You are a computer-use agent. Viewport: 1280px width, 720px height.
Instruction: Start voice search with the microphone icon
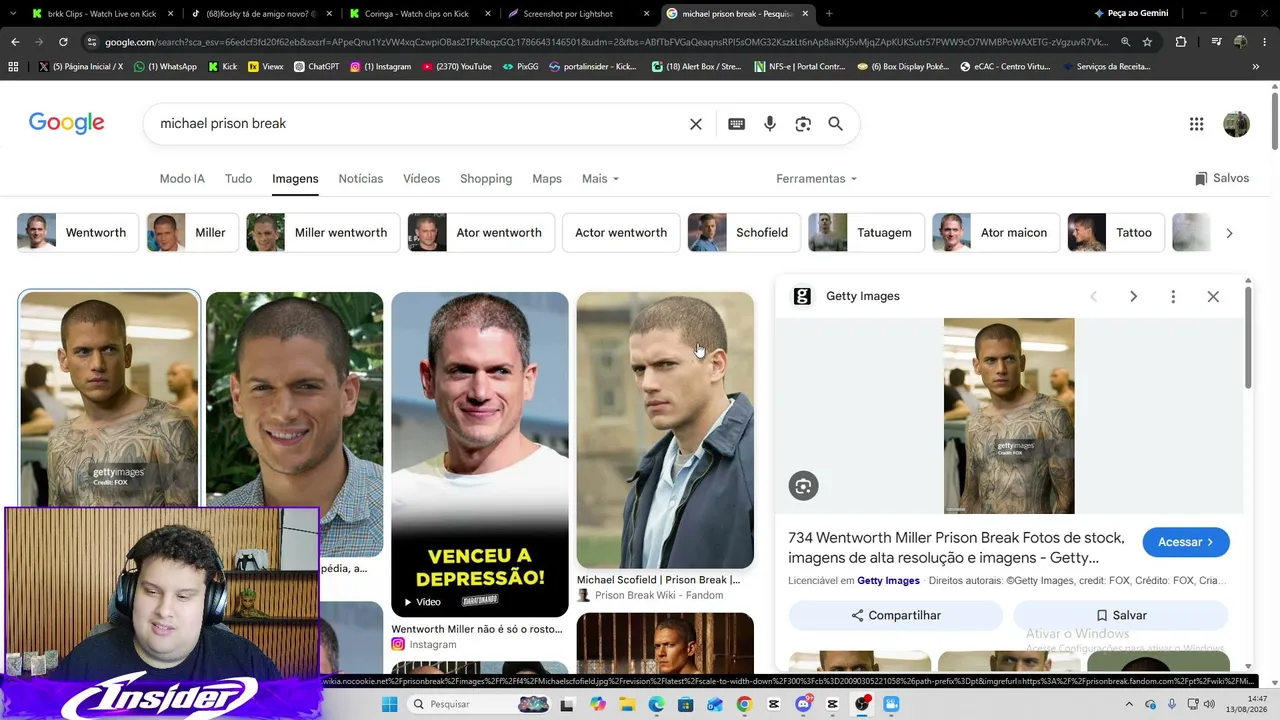pyautogui.click(x=770, y=124)
